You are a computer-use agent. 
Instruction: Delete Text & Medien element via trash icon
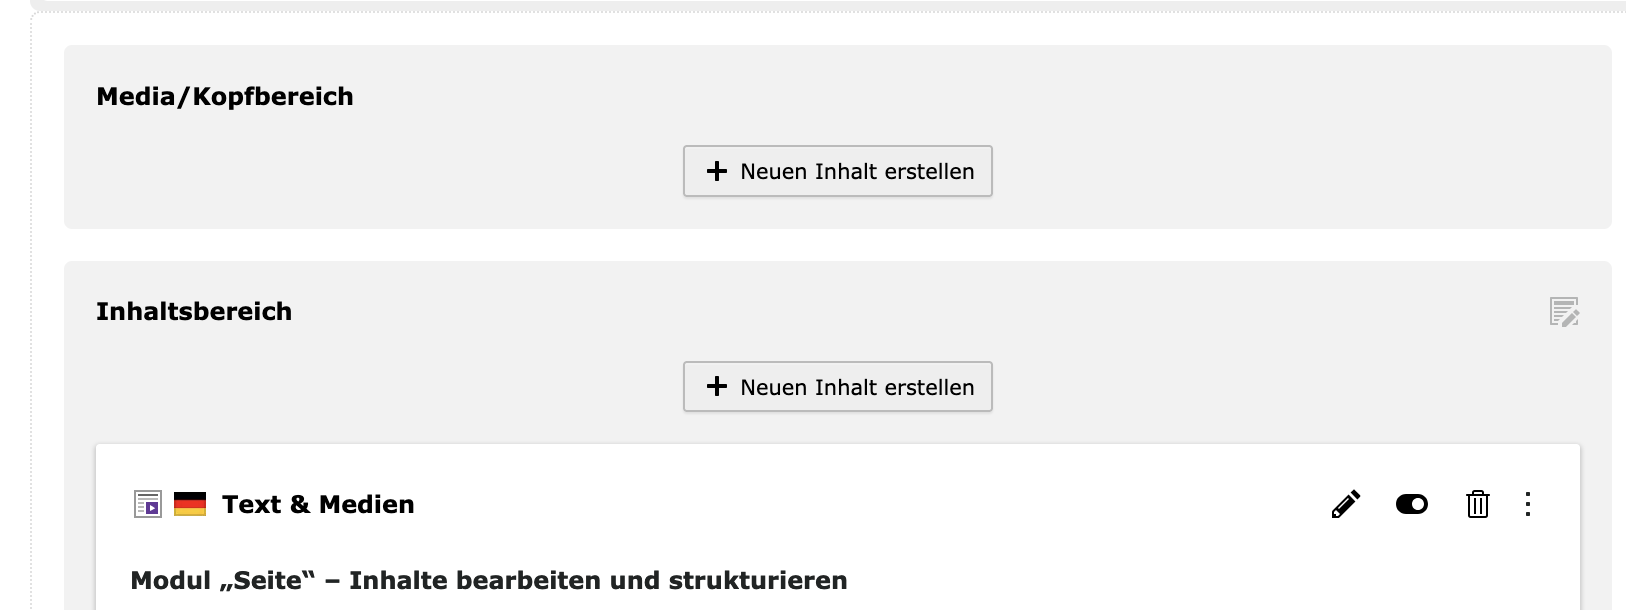1477,504
